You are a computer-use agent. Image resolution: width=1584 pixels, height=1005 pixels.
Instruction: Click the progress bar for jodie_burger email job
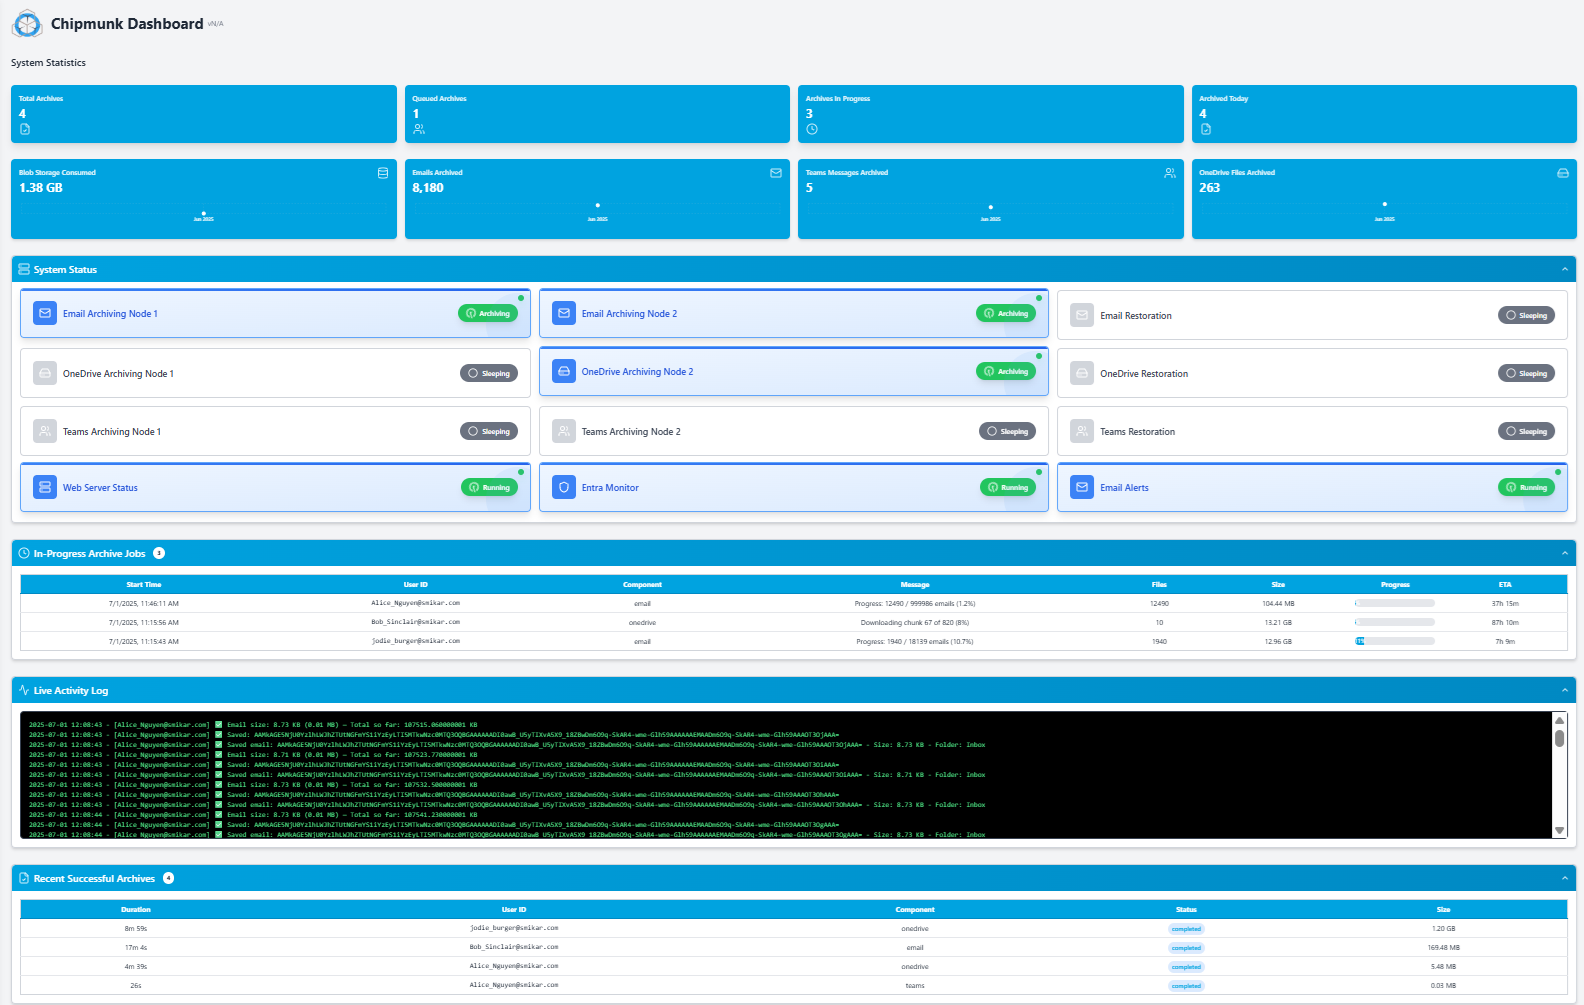pos(1394,641)
